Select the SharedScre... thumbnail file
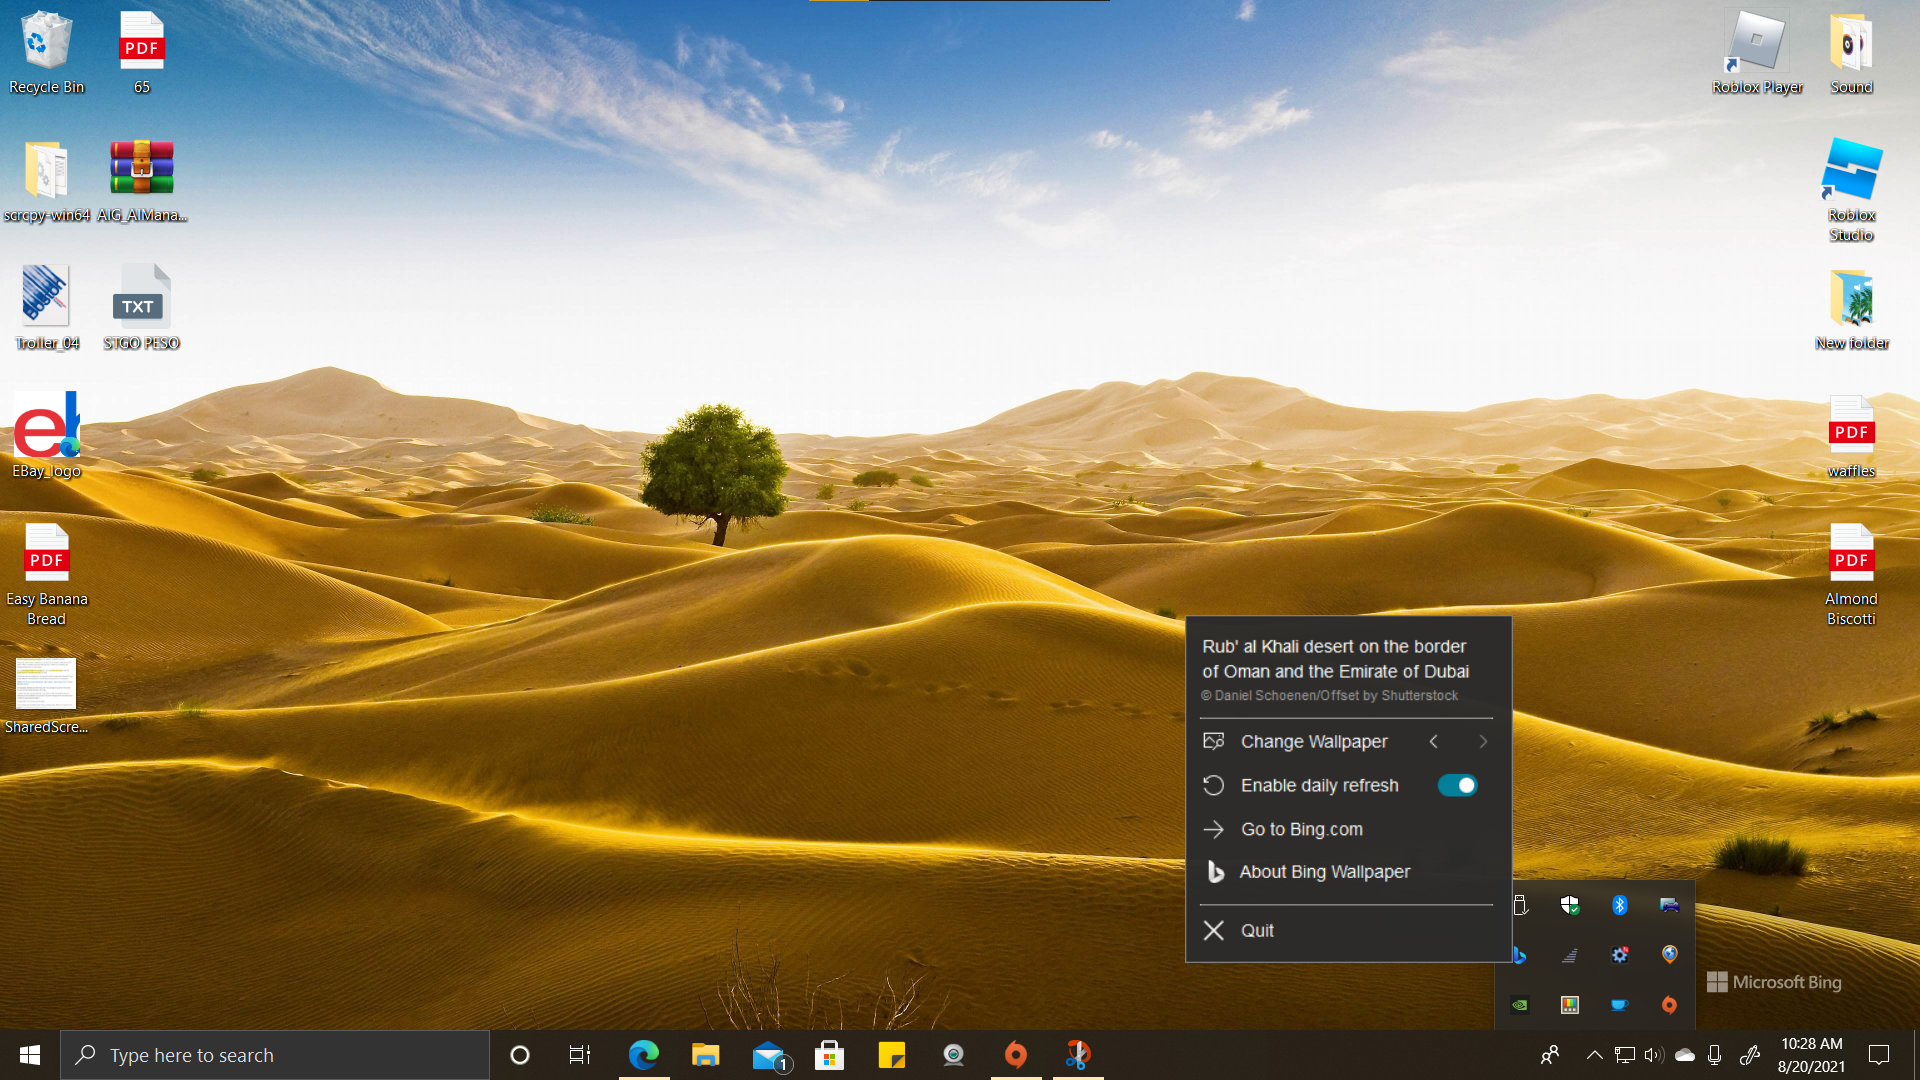Screen dimensions: 1920x1080 (46, 696)
